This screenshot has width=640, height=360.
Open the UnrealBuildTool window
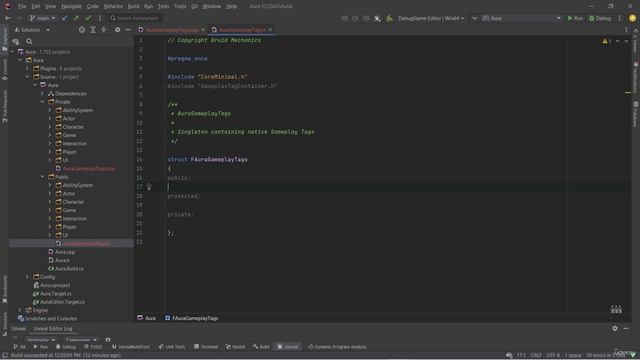coord(131,347)
